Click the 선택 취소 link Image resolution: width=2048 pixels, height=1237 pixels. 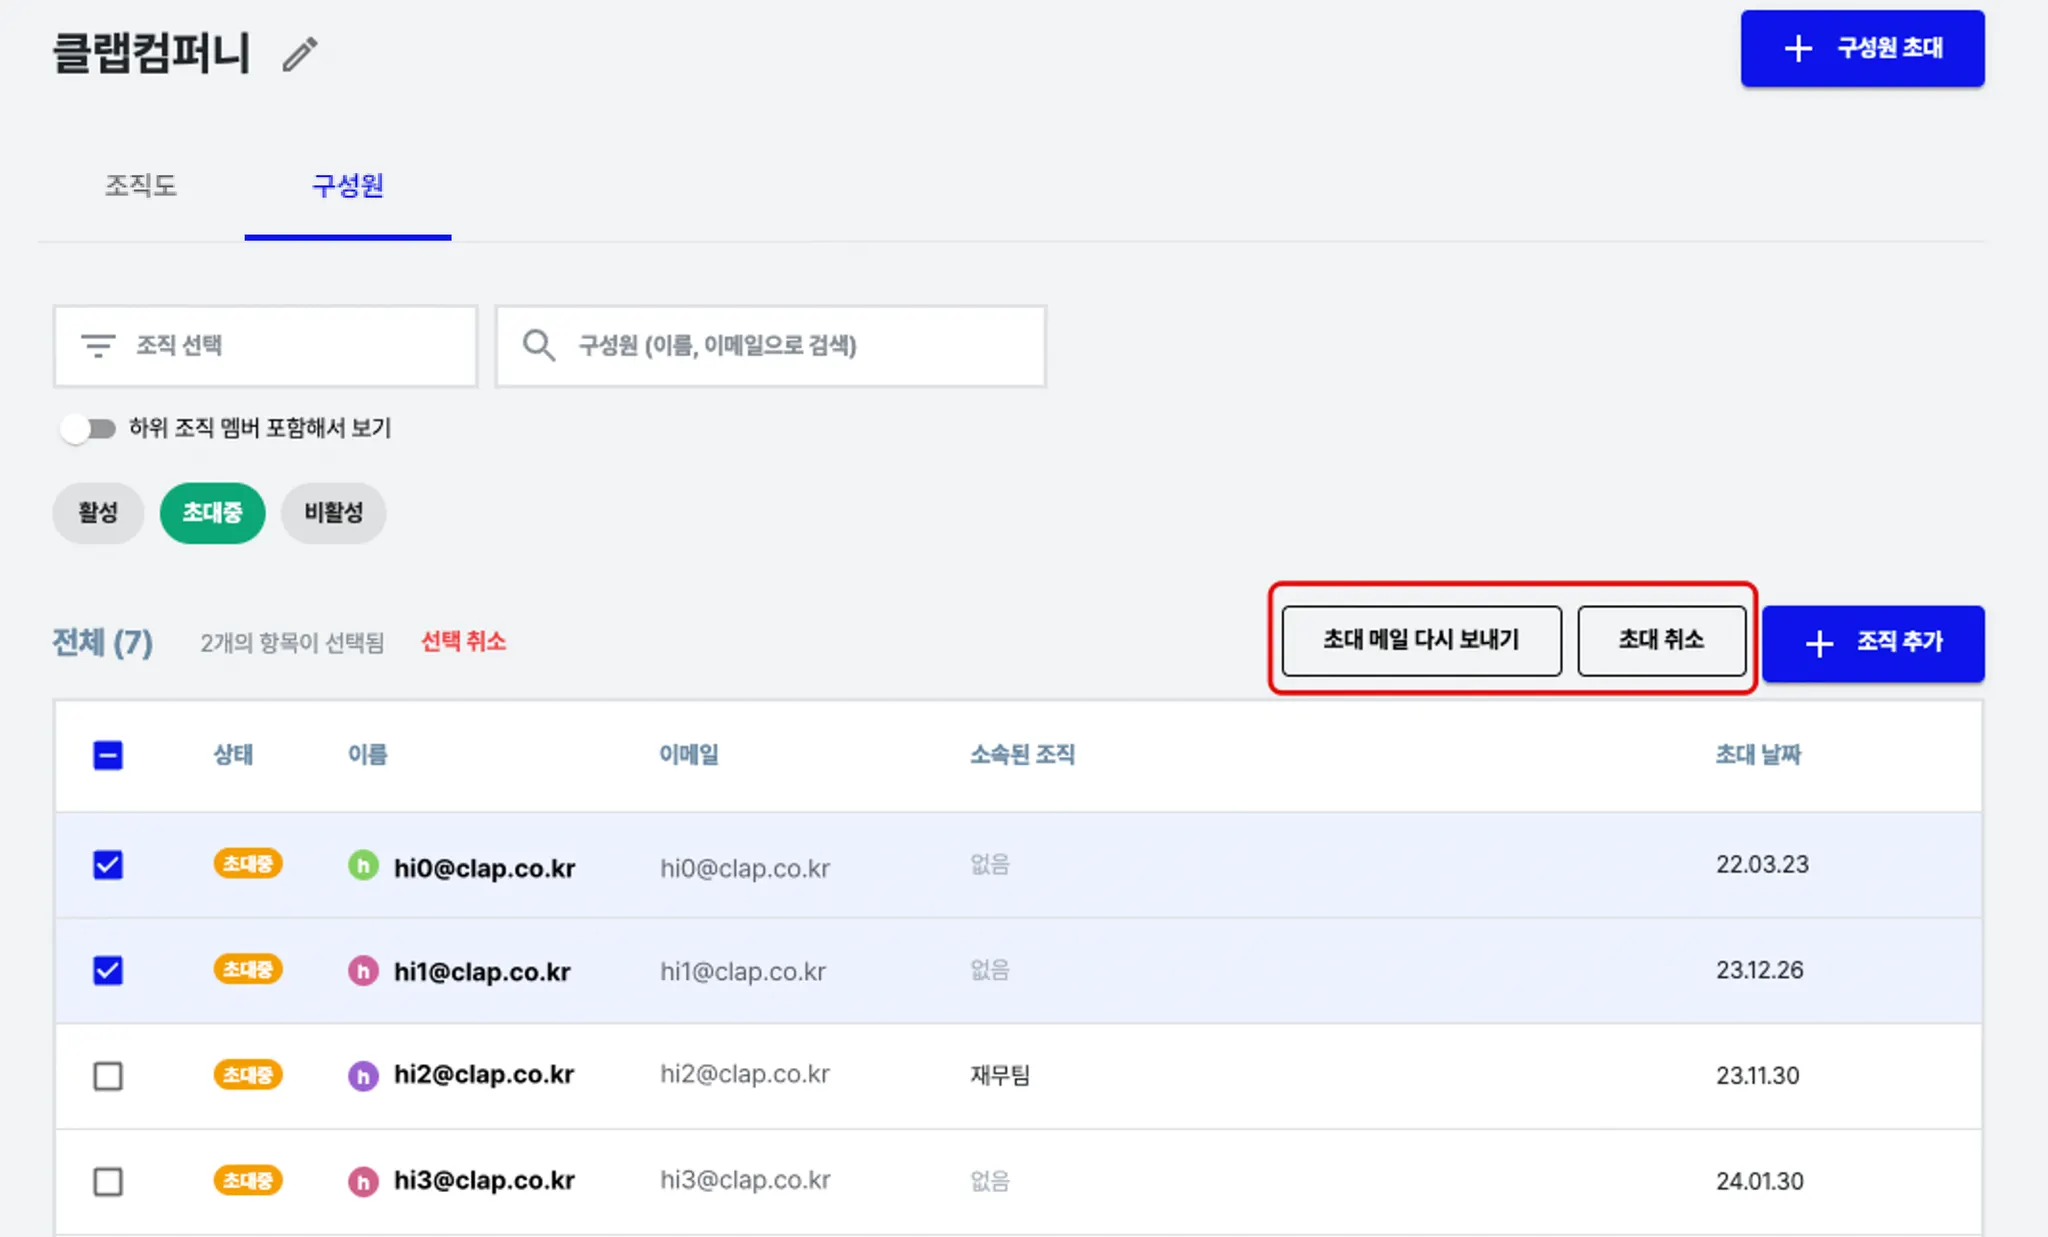[463, 641]
